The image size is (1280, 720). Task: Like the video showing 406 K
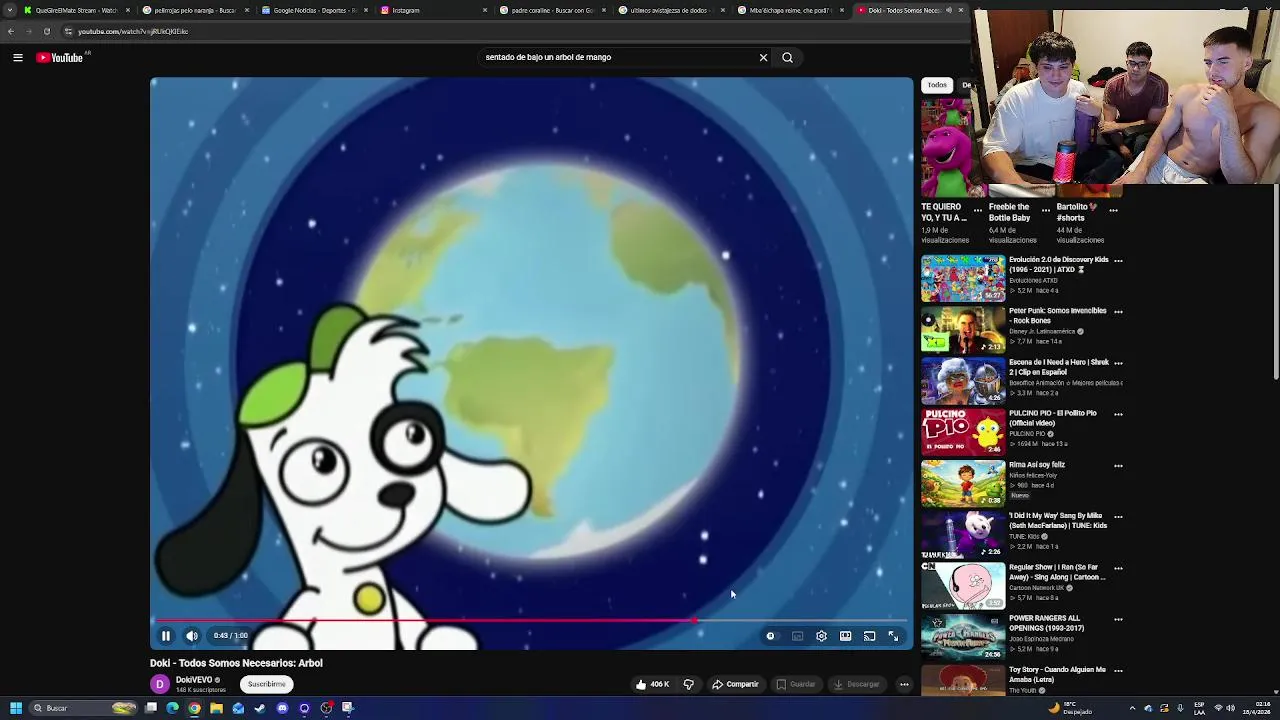click(x=652, y=685)
